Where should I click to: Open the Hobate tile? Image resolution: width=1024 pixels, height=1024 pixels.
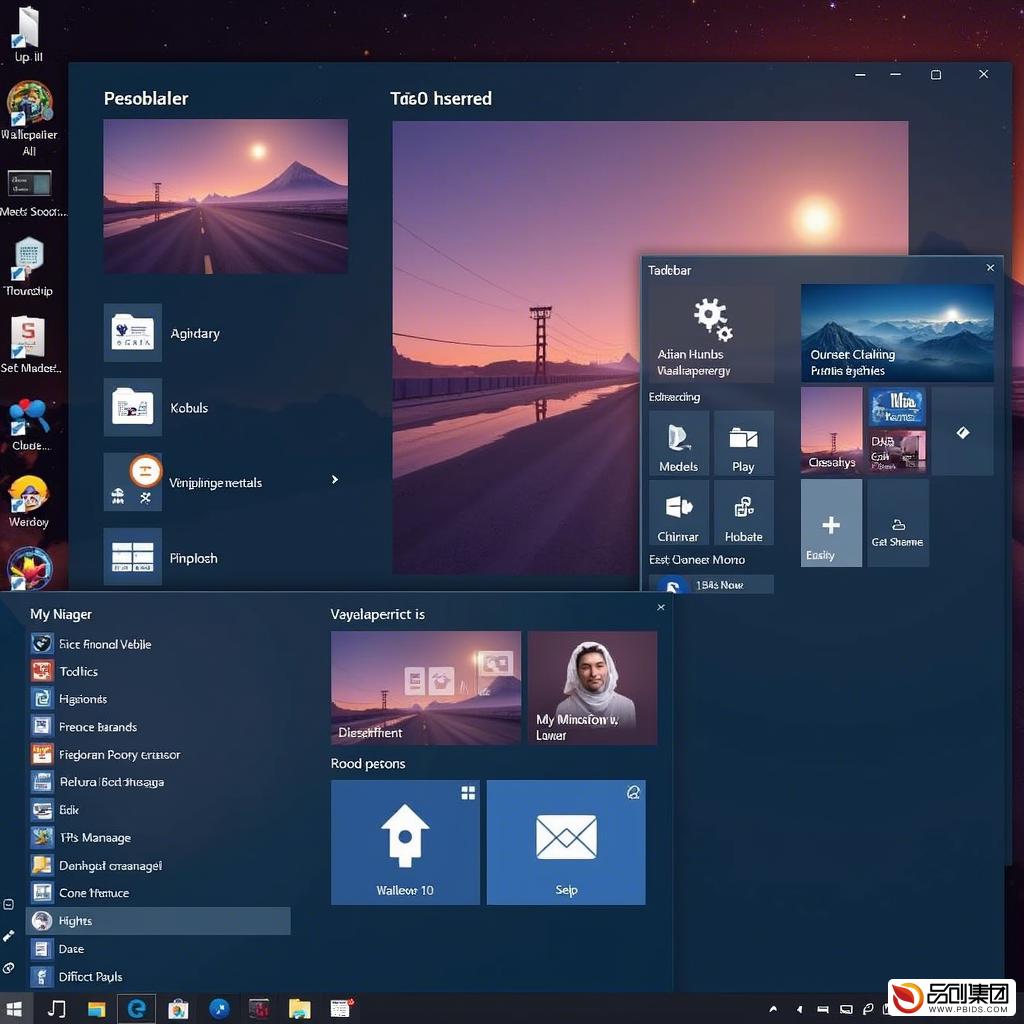pos(743,513)
